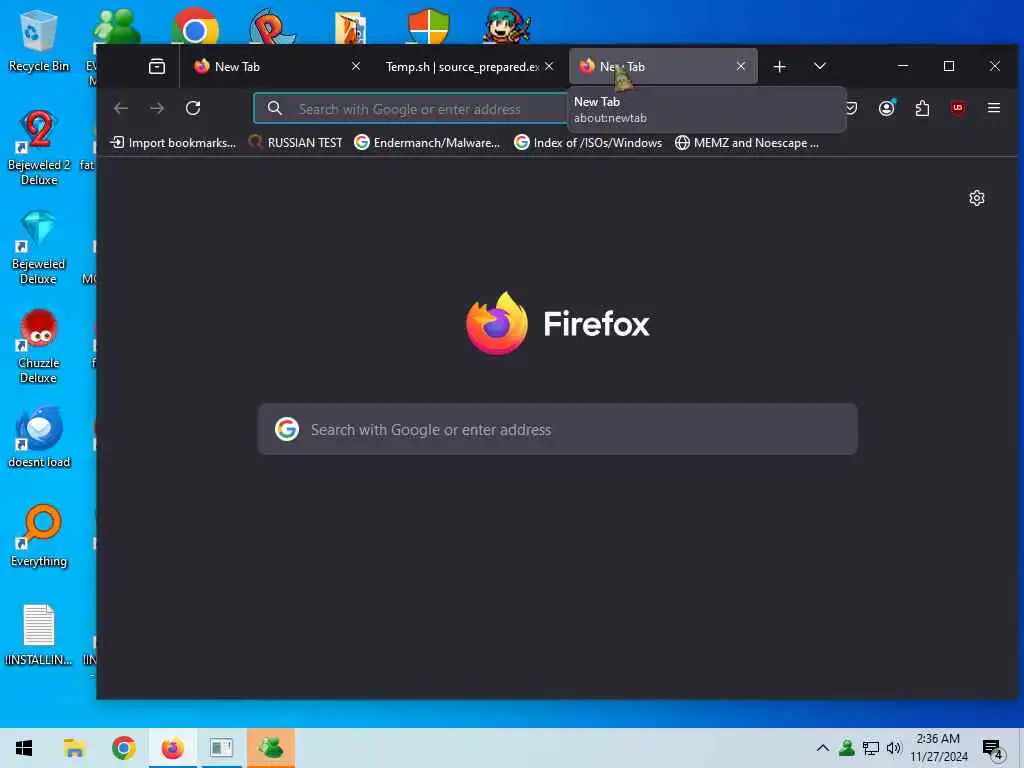Image resolution: width=1024 pixels, height=768 pixels.
Task: Open the doesnt load desktop shortcut
Action: (x=39, y=438)
